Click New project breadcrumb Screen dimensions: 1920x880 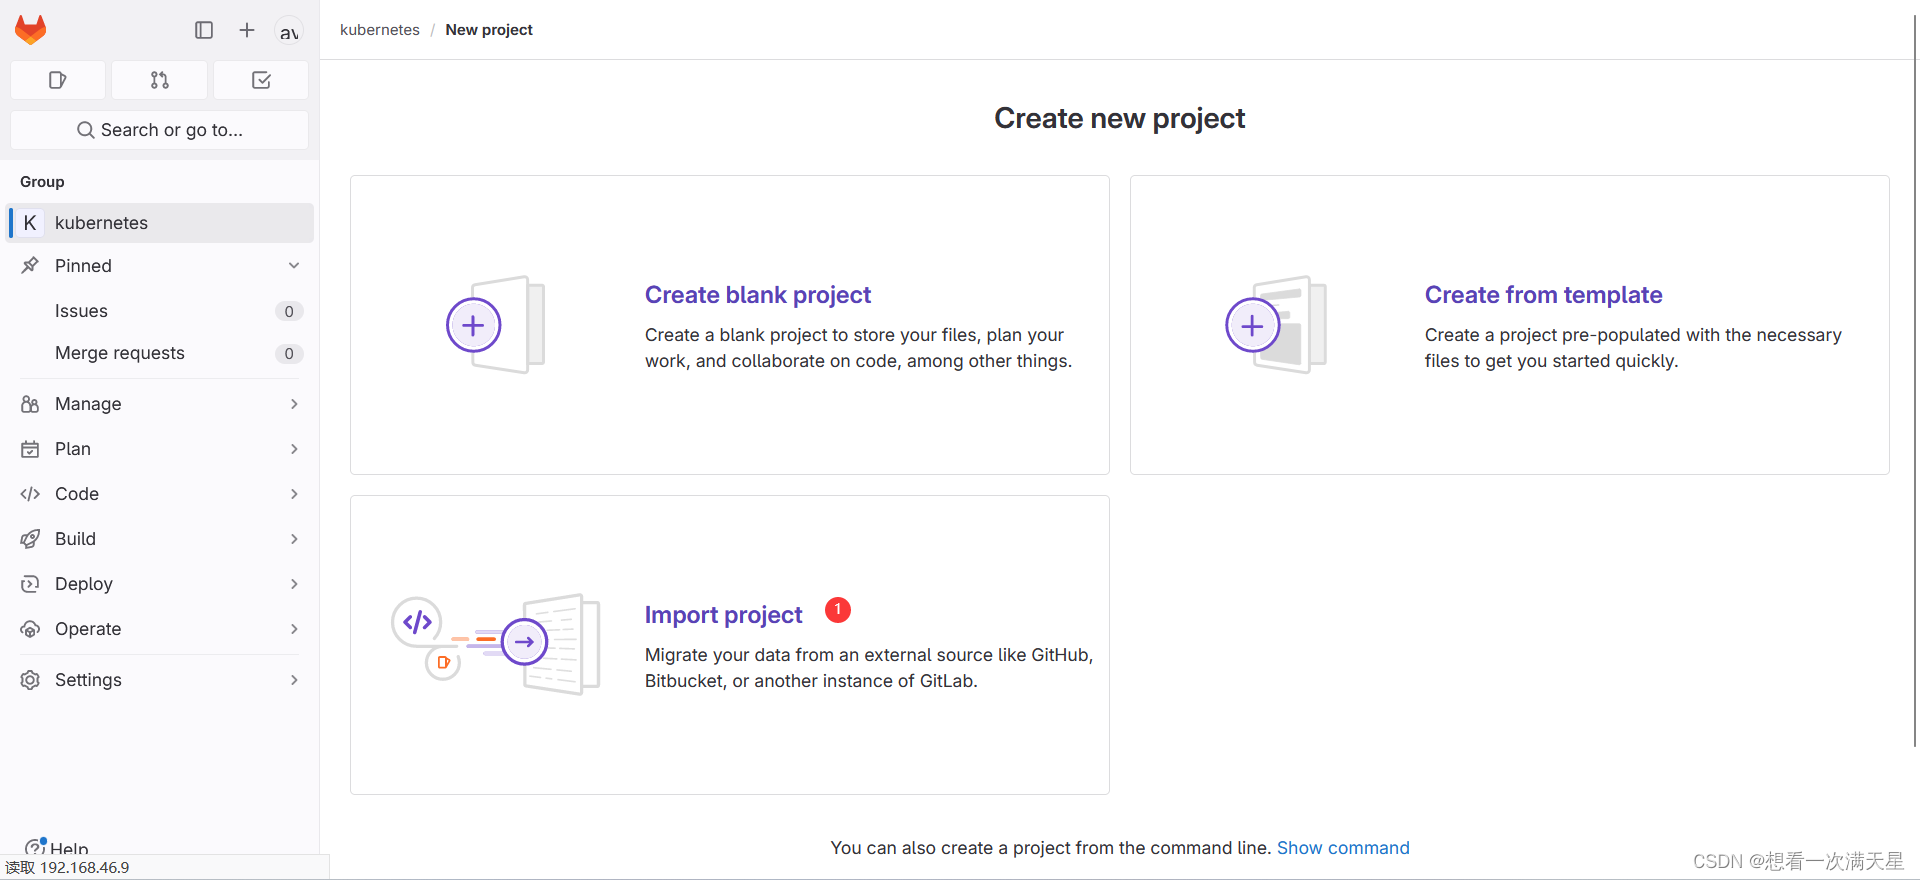489,30
